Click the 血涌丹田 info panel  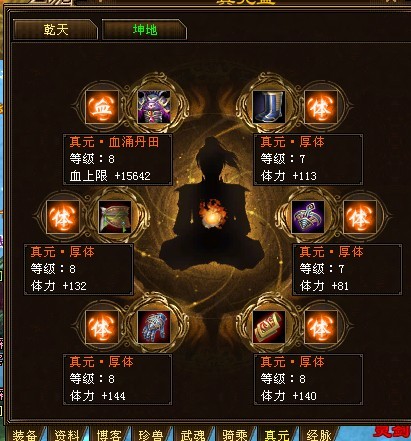pyautogui.click(x=118, y=159)
